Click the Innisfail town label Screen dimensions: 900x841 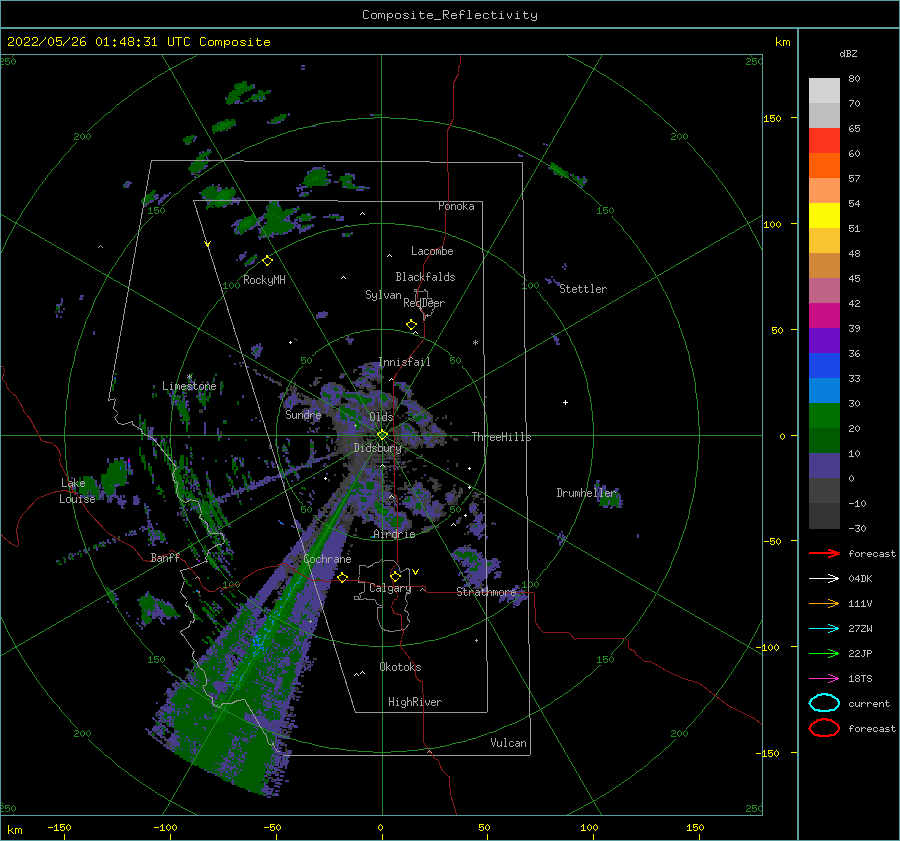pos(404,362)
